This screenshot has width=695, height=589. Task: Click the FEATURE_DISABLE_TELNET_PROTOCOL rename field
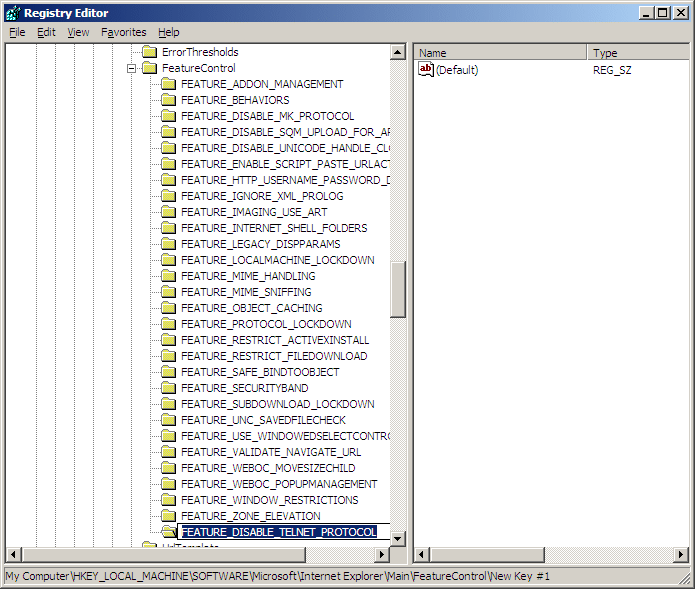click(284, 532)
